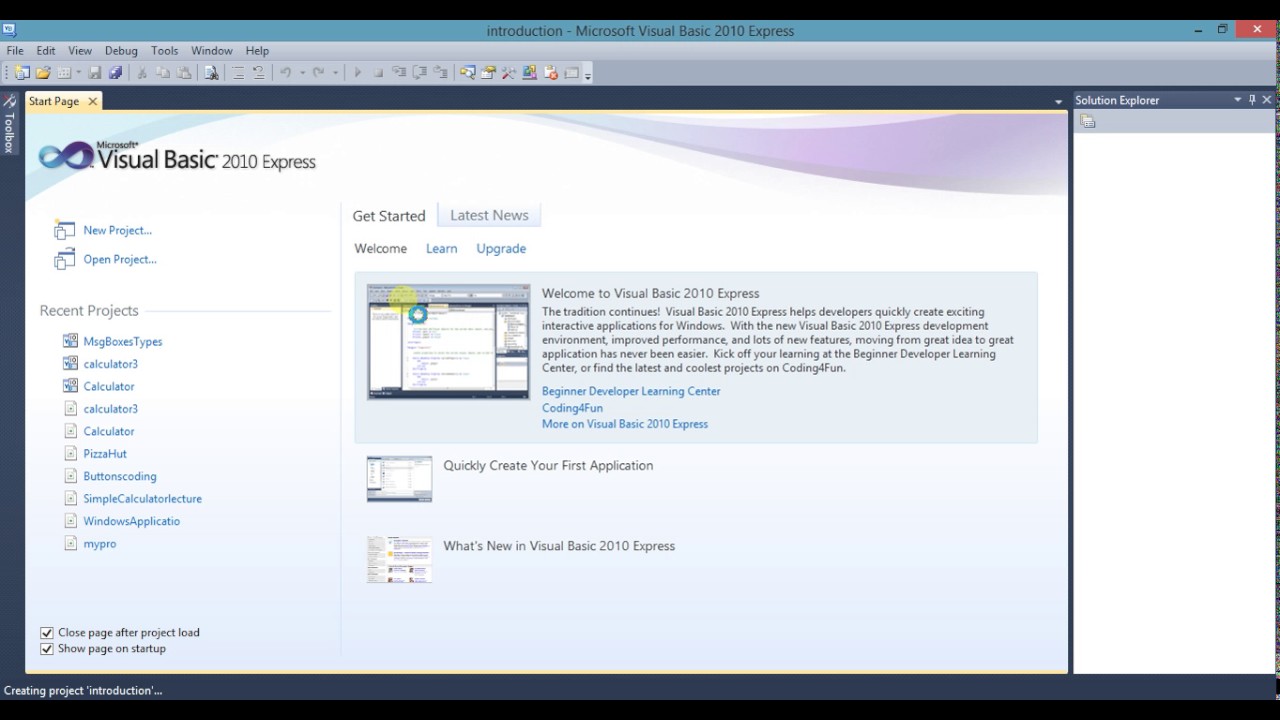Viewport: 1280px width, 720px height.
Task: Toggle auto-hide pin on Solution Explorer
Action: (x=1252, y=100)
